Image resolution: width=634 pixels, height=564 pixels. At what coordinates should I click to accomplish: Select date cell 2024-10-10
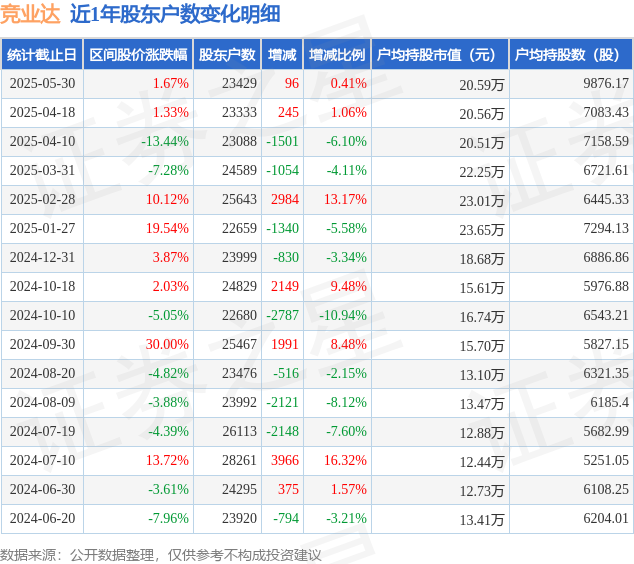pos(42,315)
